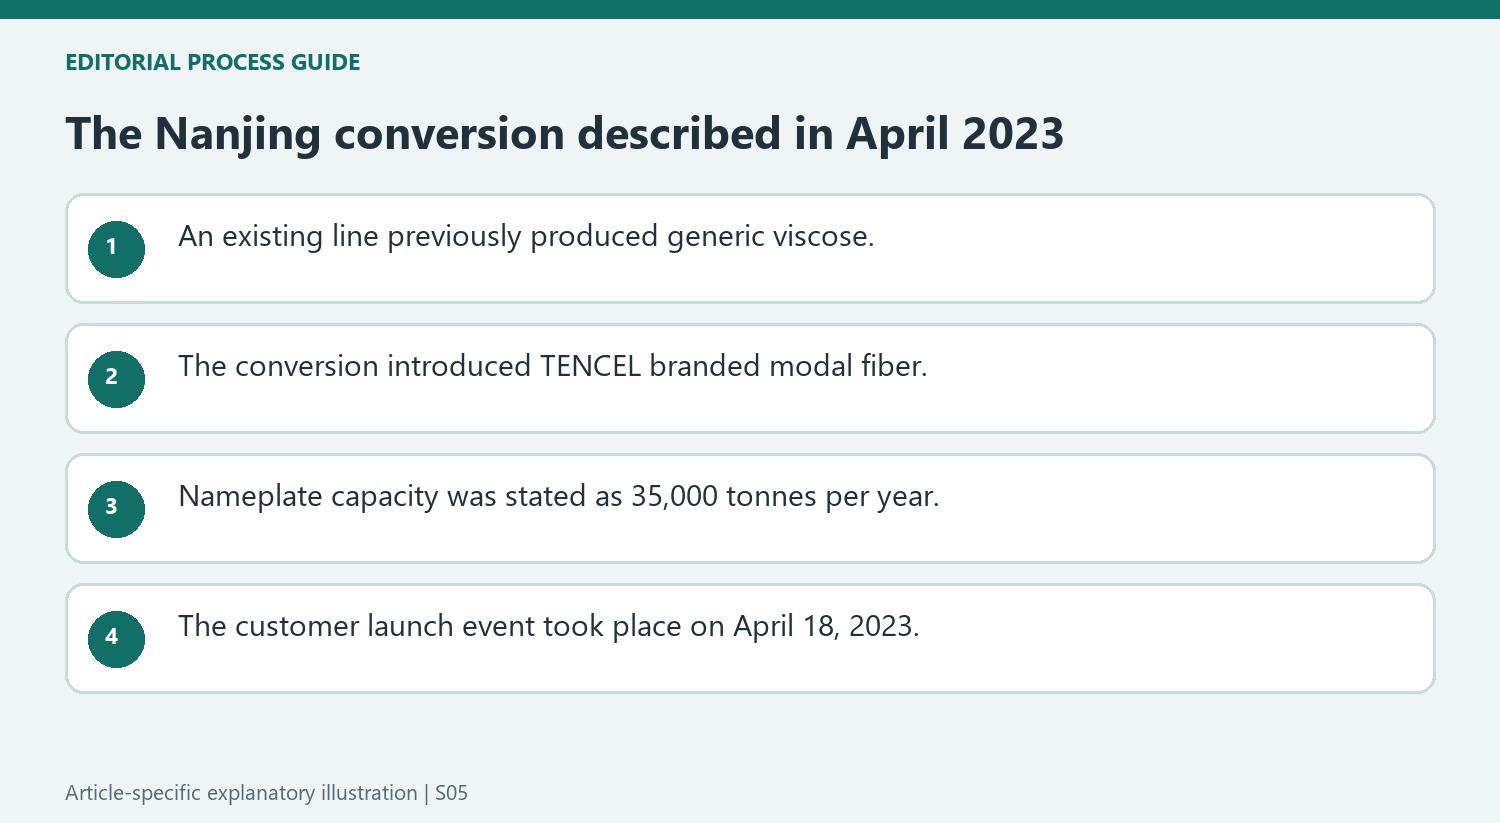Screen dimensions: 1500x823
Task: Select the title "The Nanjing conversion described in April 2023"
Action: click(x=564, y=134)
